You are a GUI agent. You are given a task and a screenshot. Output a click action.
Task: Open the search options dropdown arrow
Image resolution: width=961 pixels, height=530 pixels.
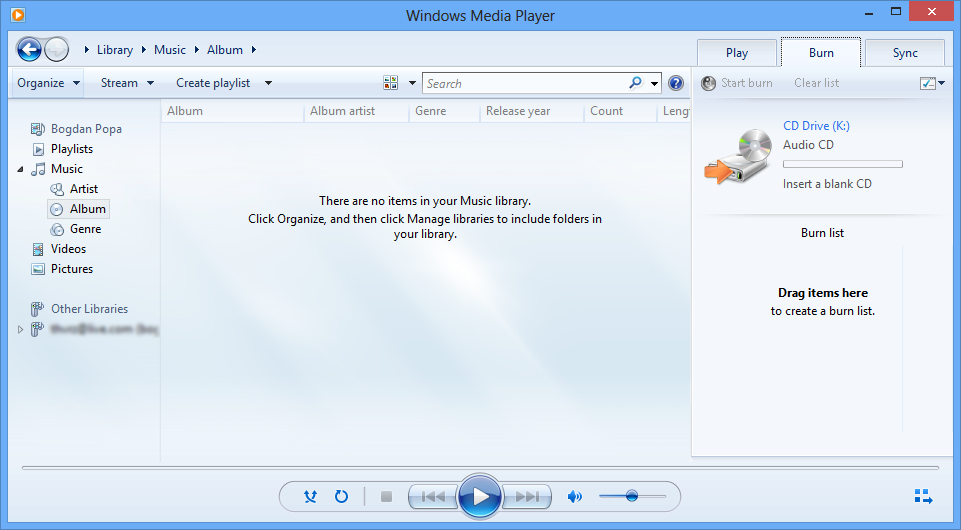(655, 83)
